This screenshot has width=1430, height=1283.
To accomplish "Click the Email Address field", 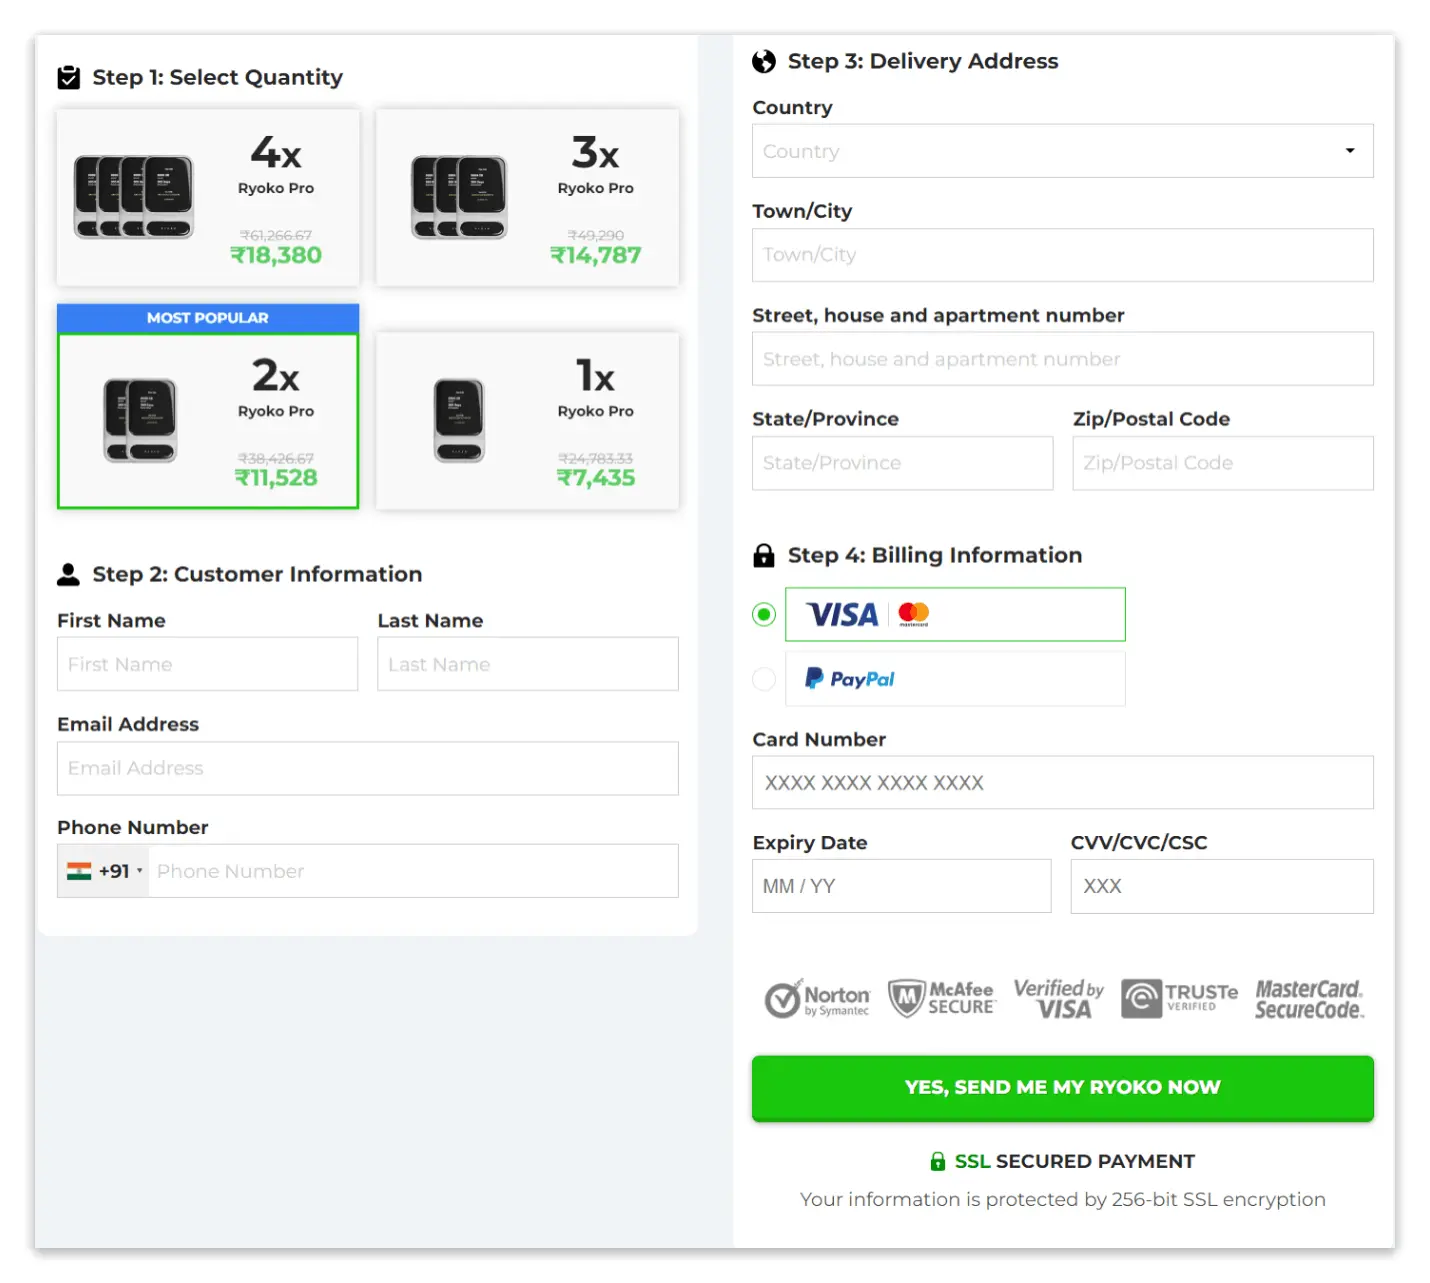I will point(368,768).
